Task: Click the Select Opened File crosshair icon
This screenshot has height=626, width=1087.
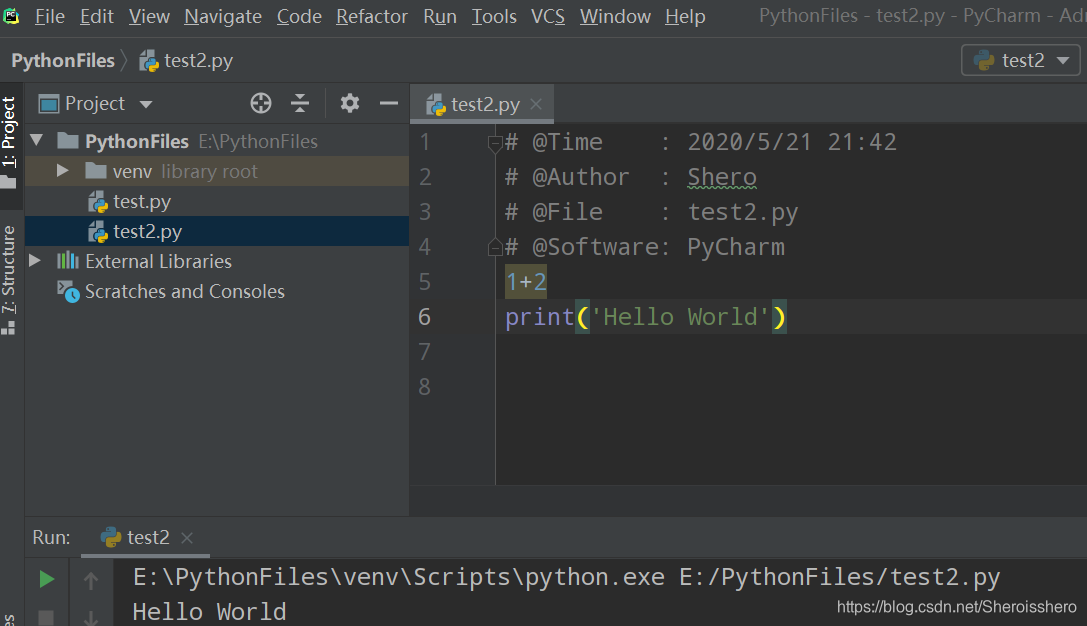Action: pos(260,103)
